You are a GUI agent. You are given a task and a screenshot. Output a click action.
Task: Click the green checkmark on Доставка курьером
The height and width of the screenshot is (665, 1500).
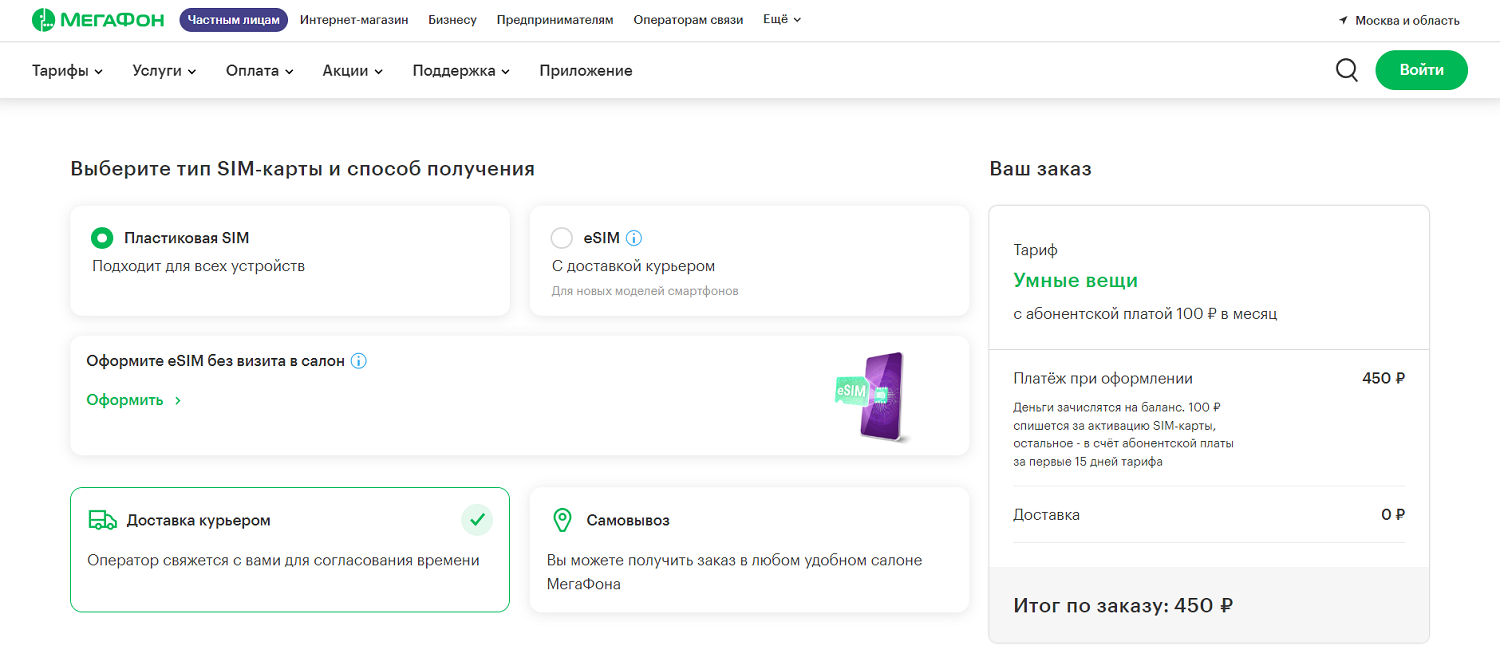(x=477, y=520)
